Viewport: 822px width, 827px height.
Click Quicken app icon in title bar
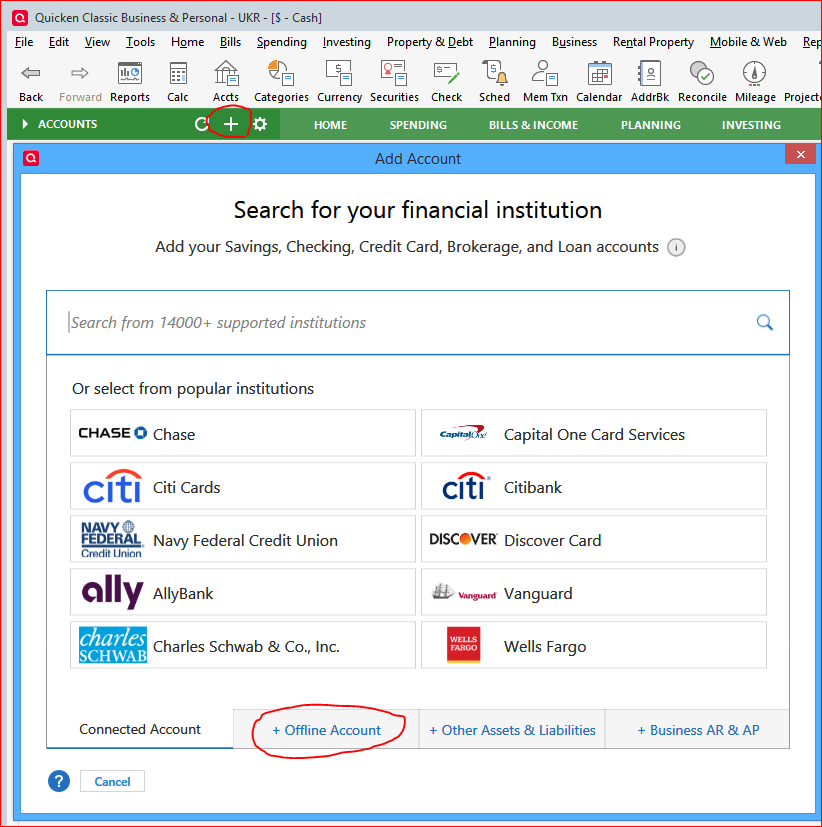[x=20, y=18]
